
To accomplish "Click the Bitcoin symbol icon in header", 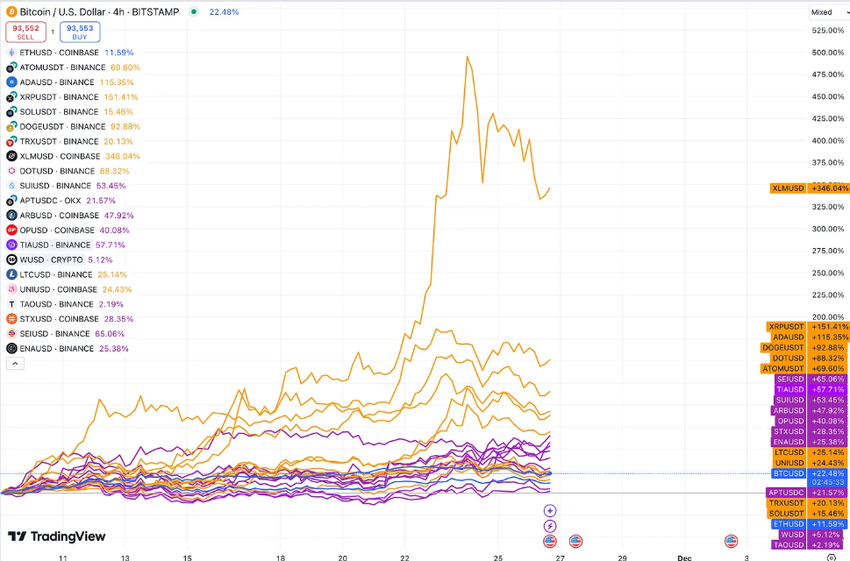I will coord(11,12).
